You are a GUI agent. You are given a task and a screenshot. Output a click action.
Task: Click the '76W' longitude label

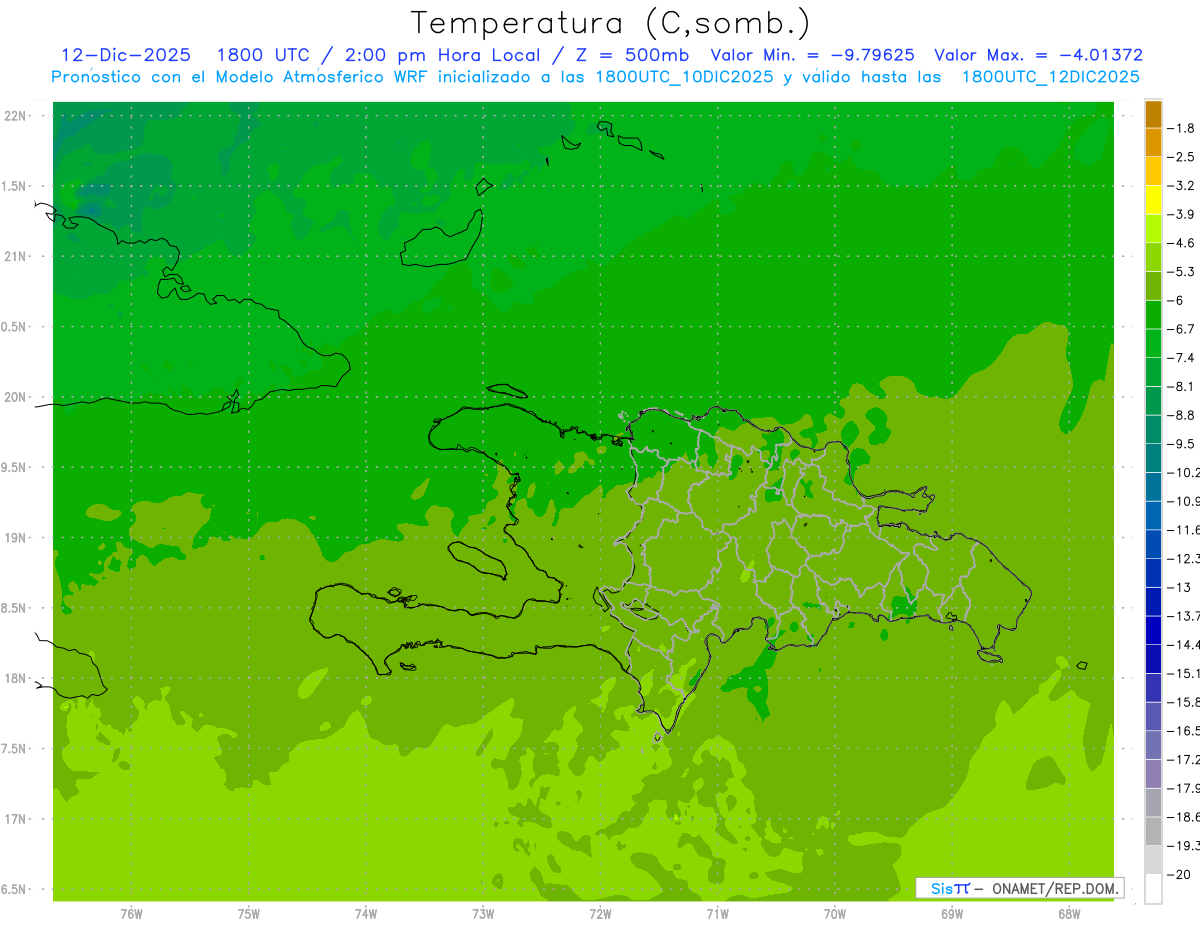pos(131,913)
